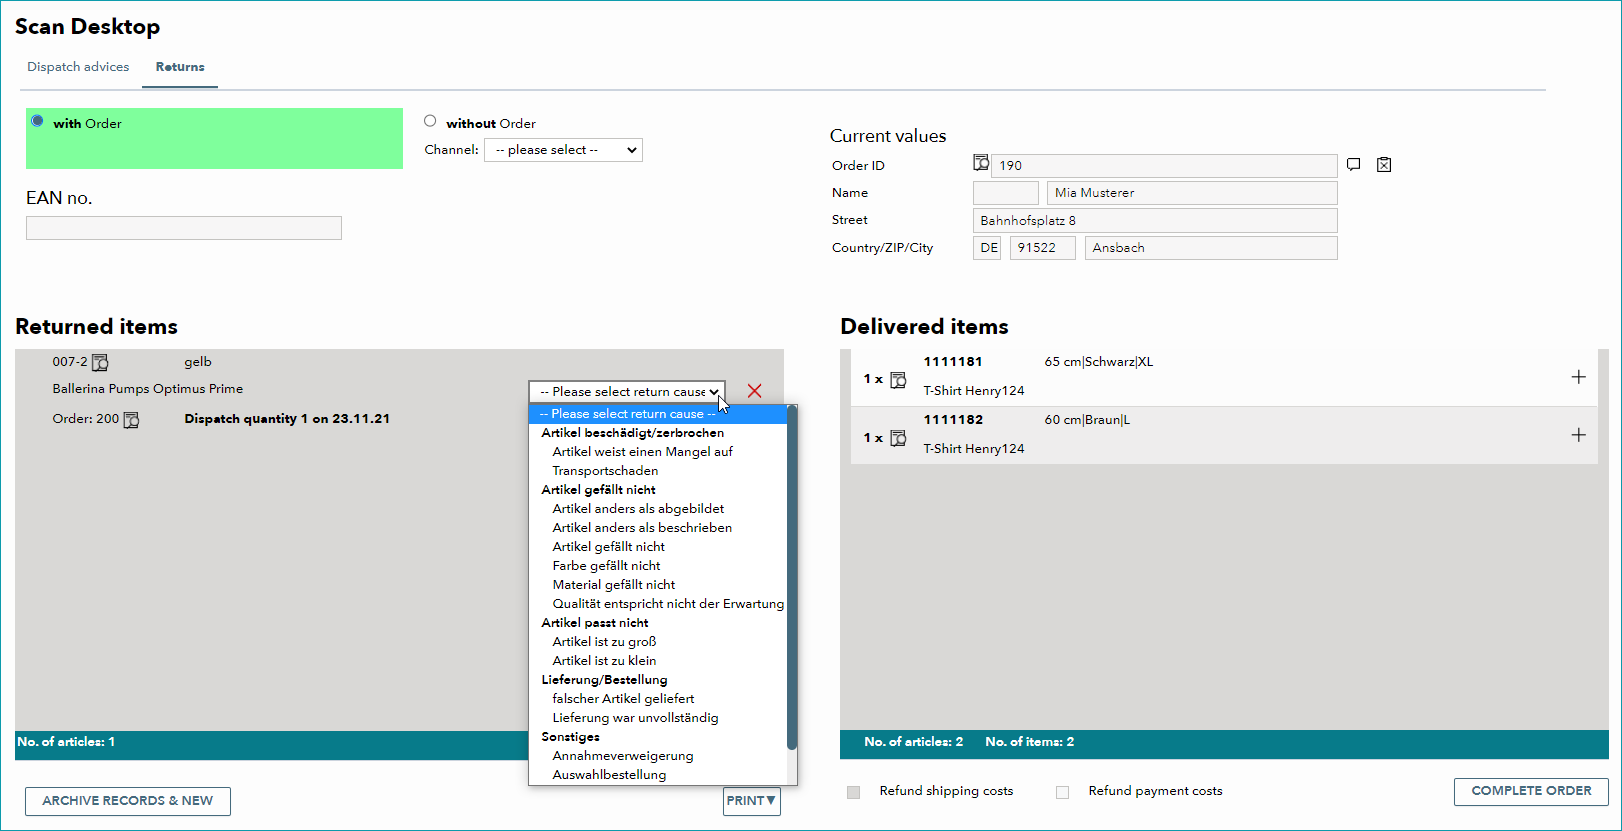Open the PRINT dropdown button
Viewport: 1622px width, 831px height.
[752, 801]
